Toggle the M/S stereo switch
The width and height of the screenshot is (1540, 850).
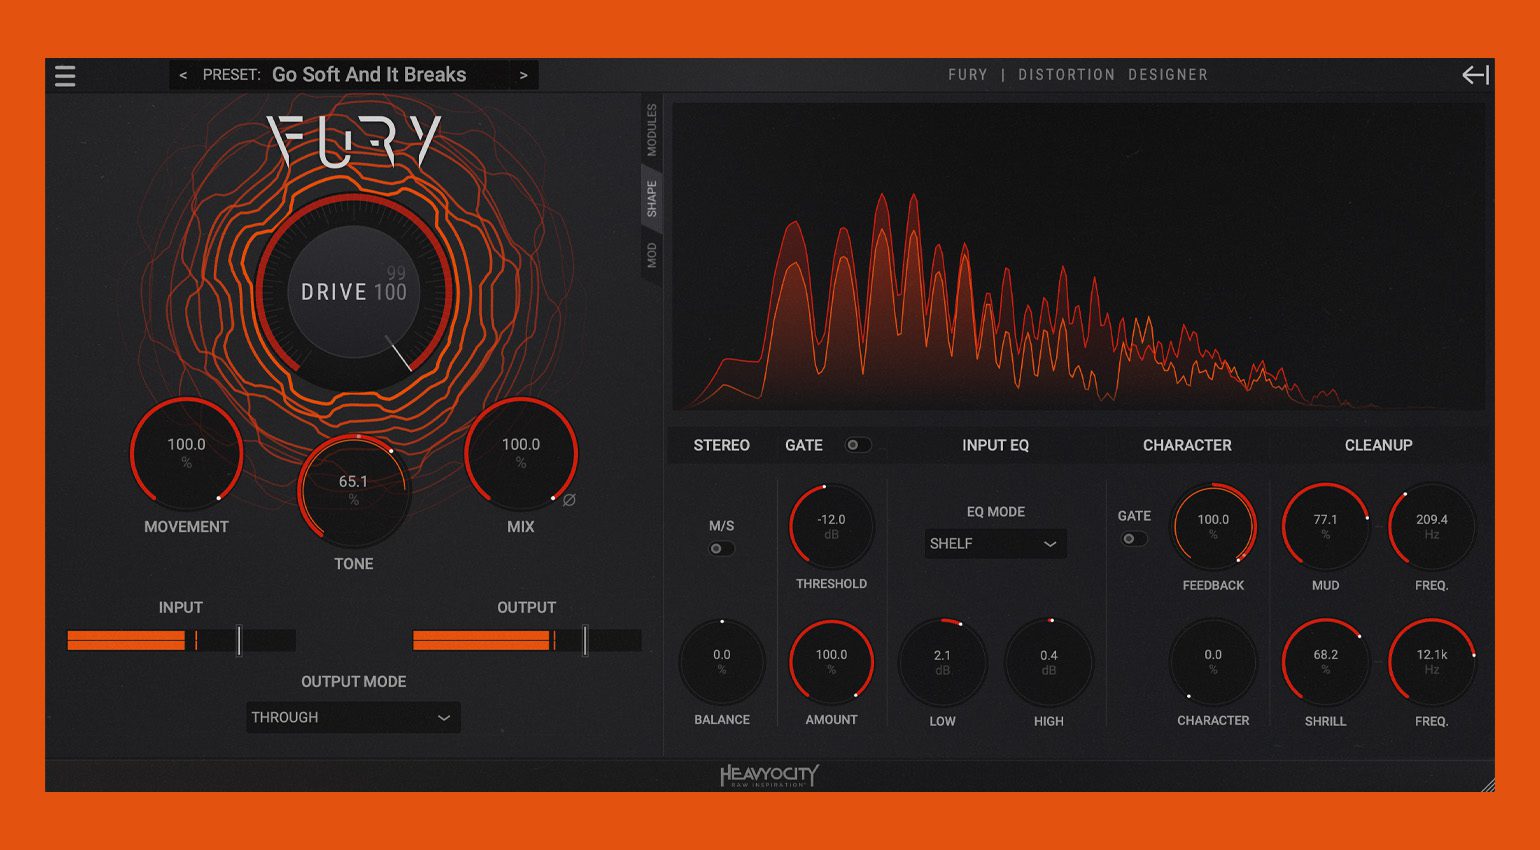point(721,549)
